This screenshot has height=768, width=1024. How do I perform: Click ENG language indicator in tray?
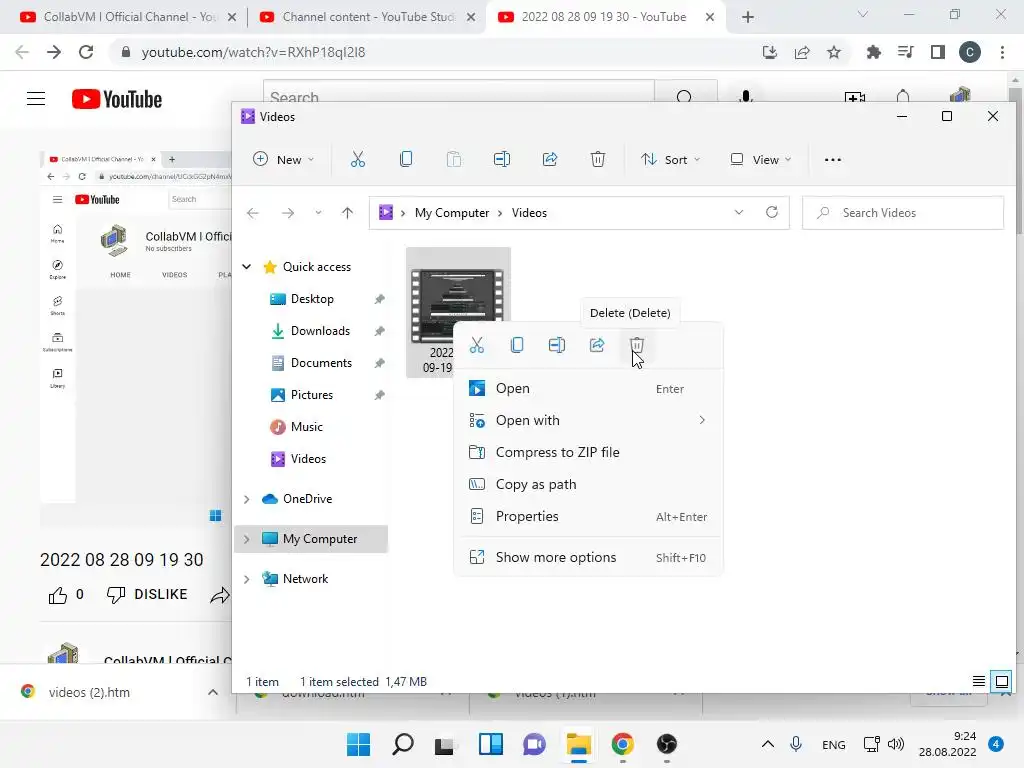tap(833, 744)
